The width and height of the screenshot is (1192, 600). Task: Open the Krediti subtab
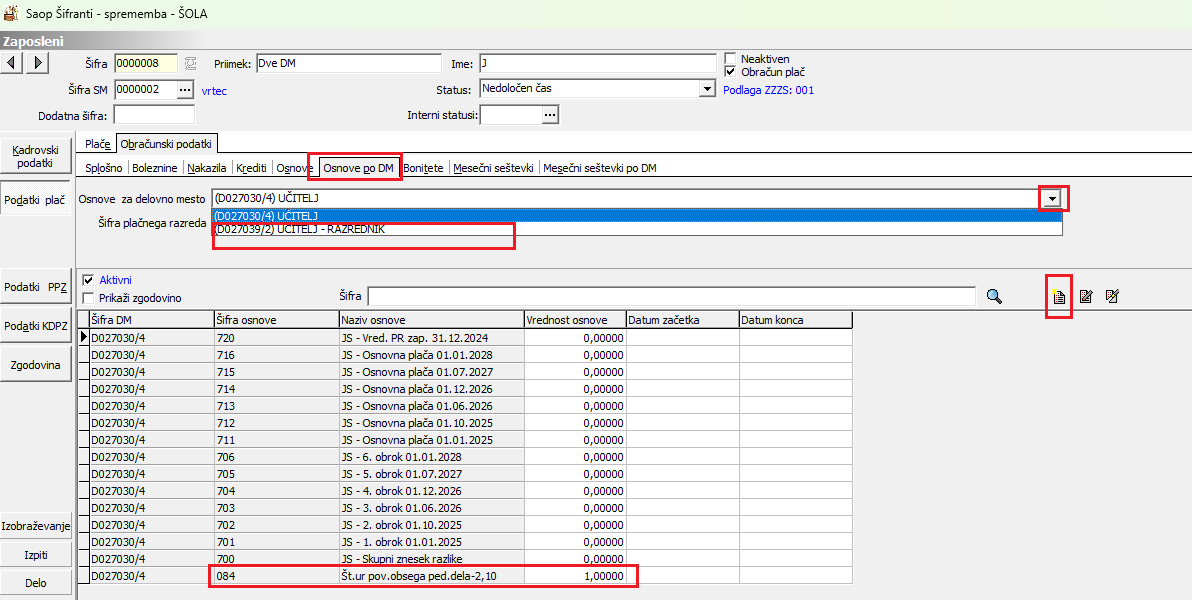251,168
